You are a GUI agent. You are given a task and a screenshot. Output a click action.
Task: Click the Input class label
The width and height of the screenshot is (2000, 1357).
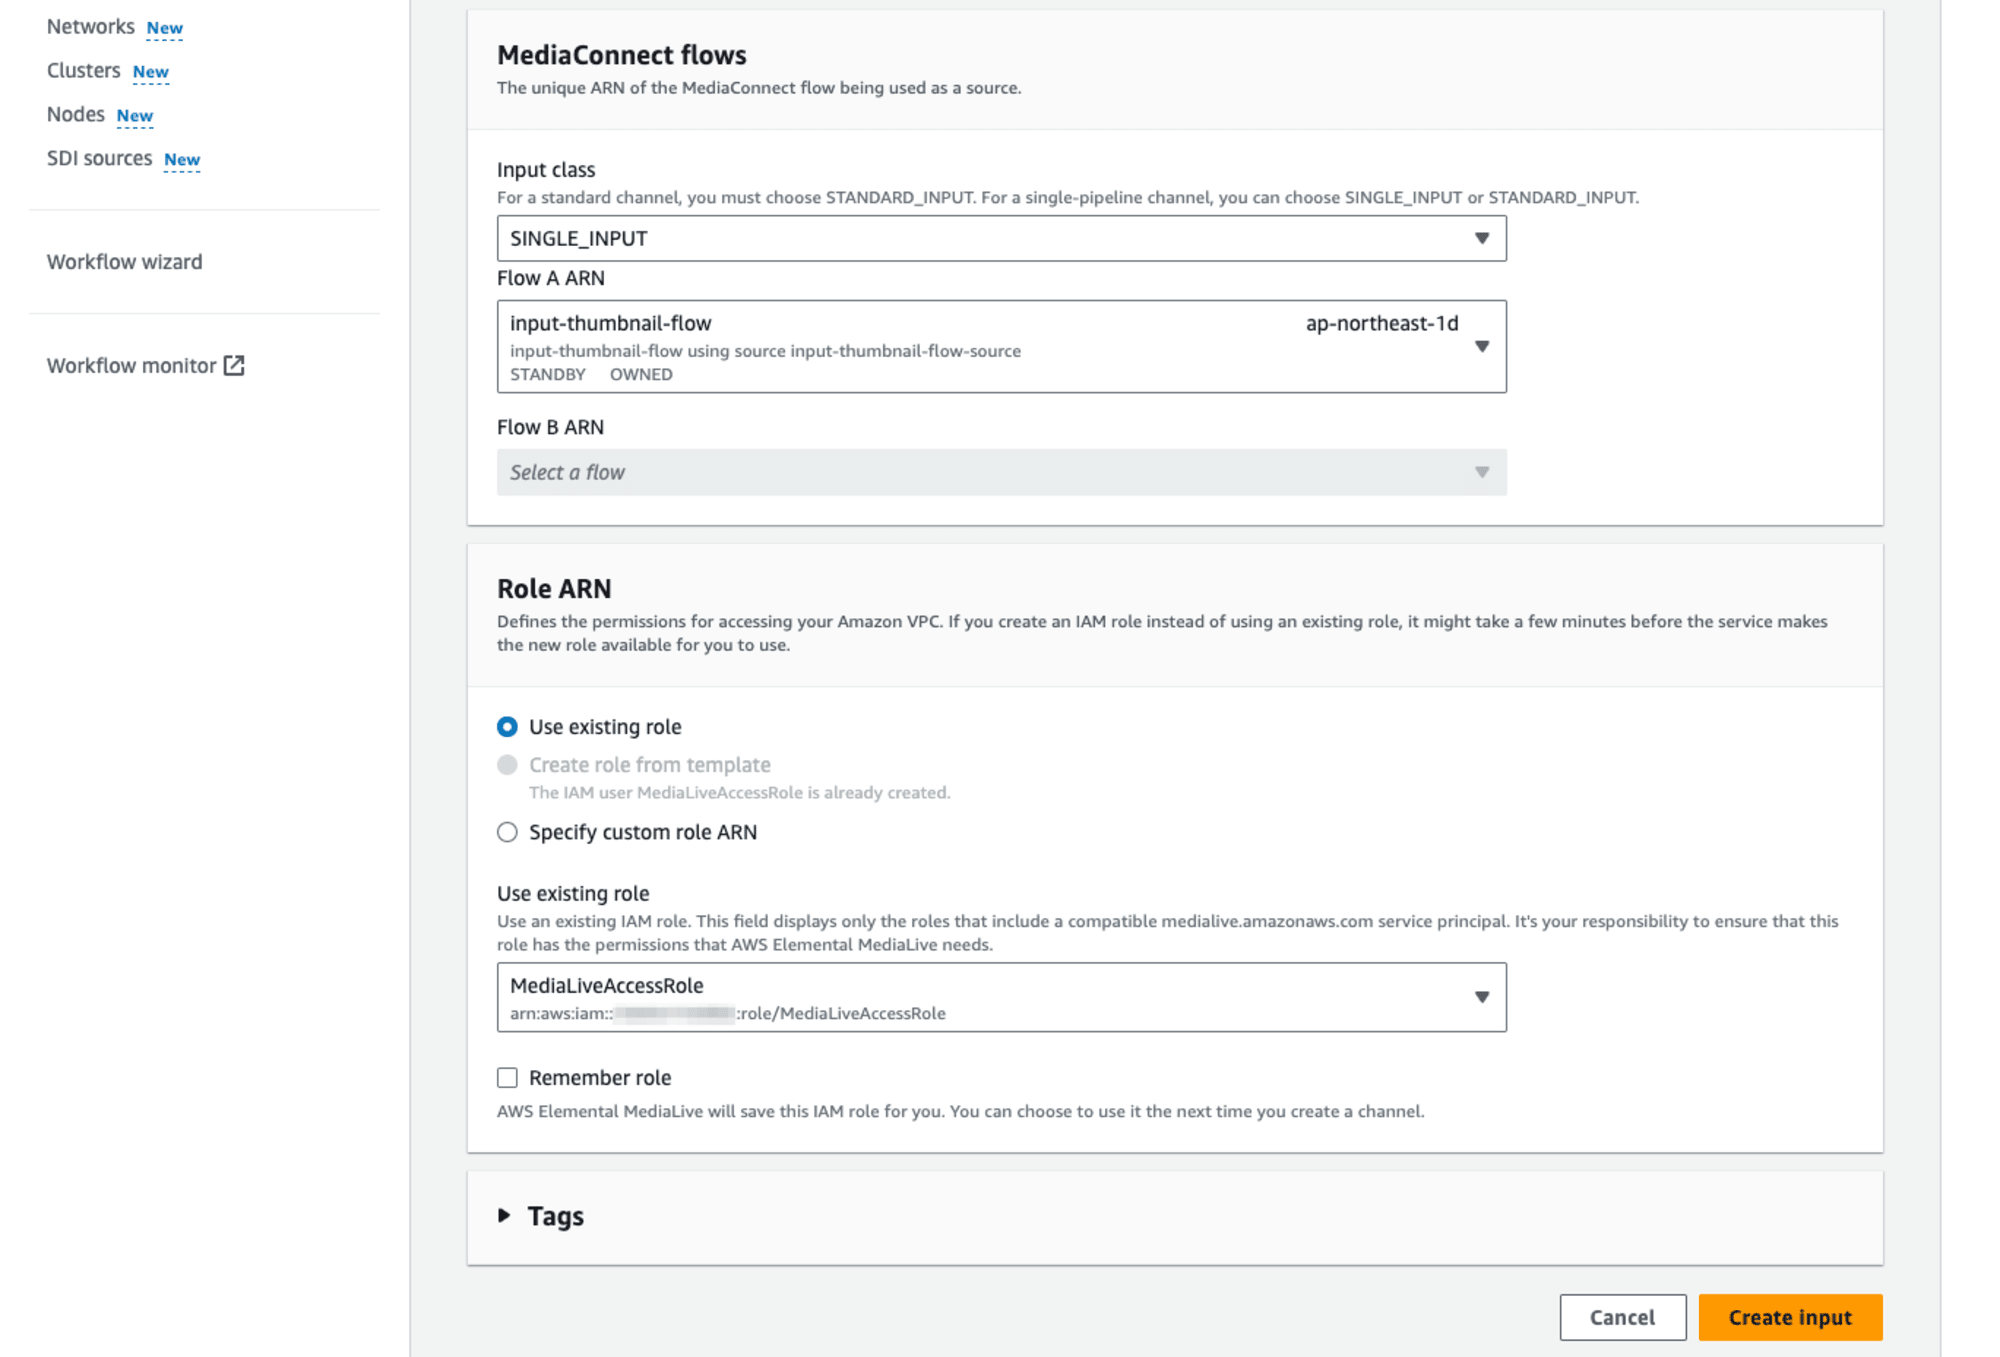[546, 170]
